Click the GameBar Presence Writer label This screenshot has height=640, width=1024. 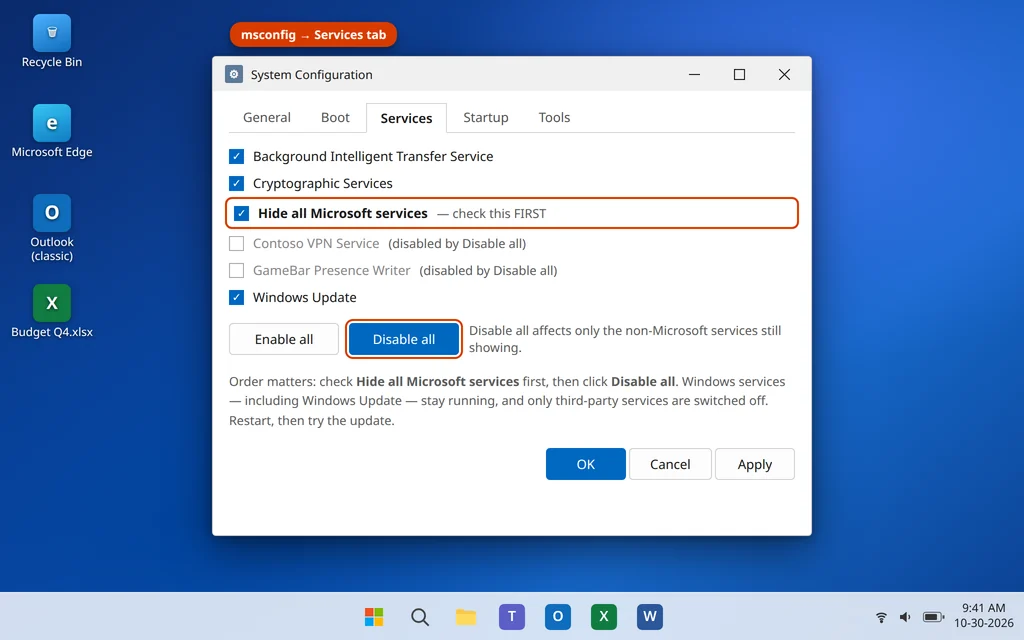[x=332, y=270]
